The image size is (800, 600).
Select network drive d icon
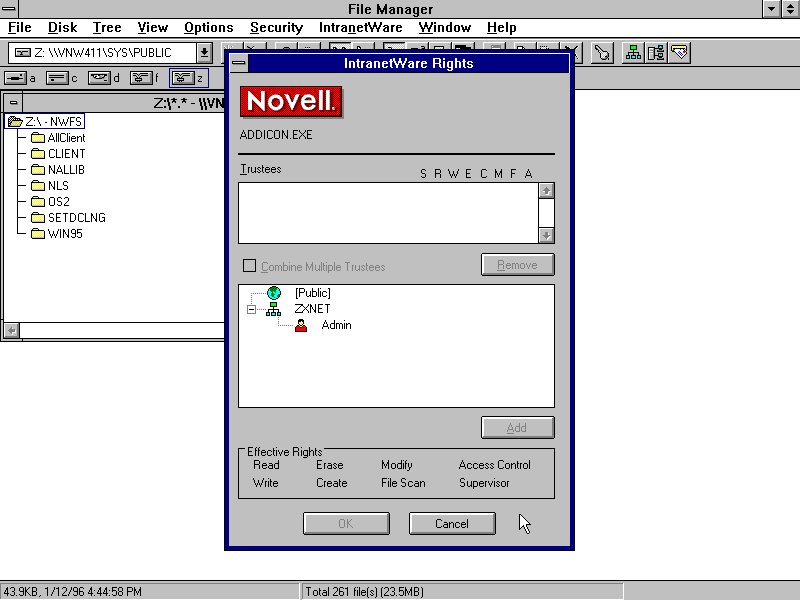(x=99, y=78)
